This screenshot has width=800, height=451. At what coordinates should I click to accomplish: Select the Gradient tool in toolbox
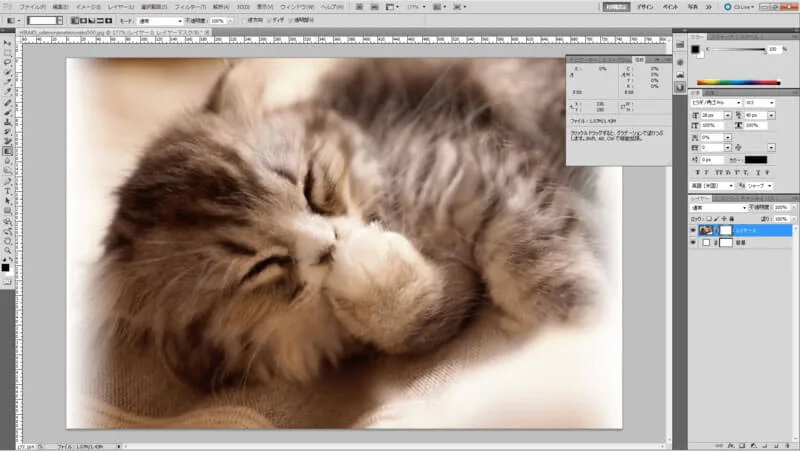click(8, 151)
